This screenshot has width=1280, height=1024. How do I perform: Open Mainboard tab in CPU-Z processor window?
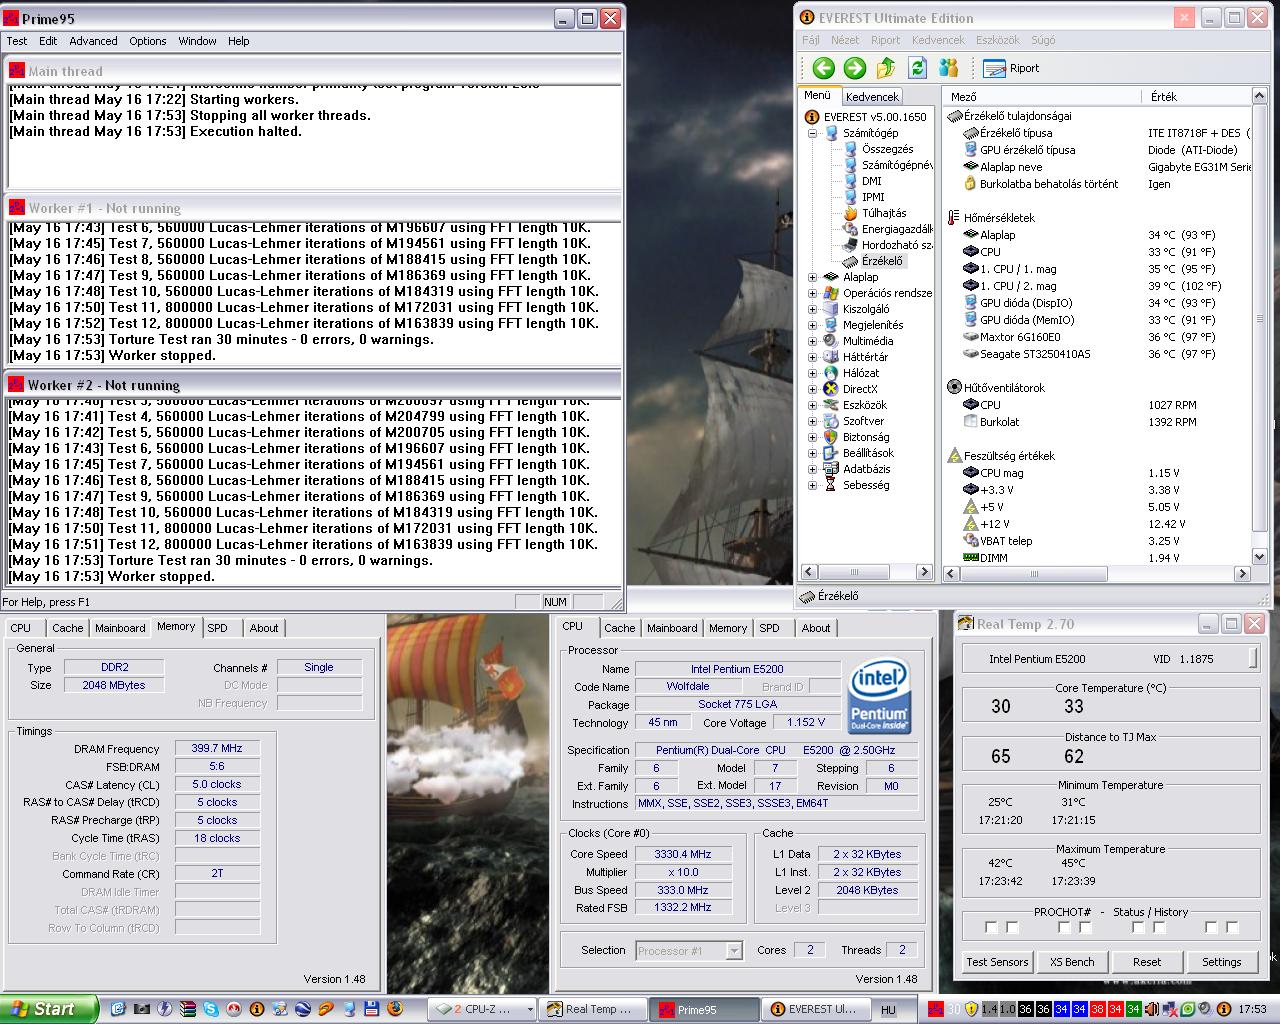672,628
